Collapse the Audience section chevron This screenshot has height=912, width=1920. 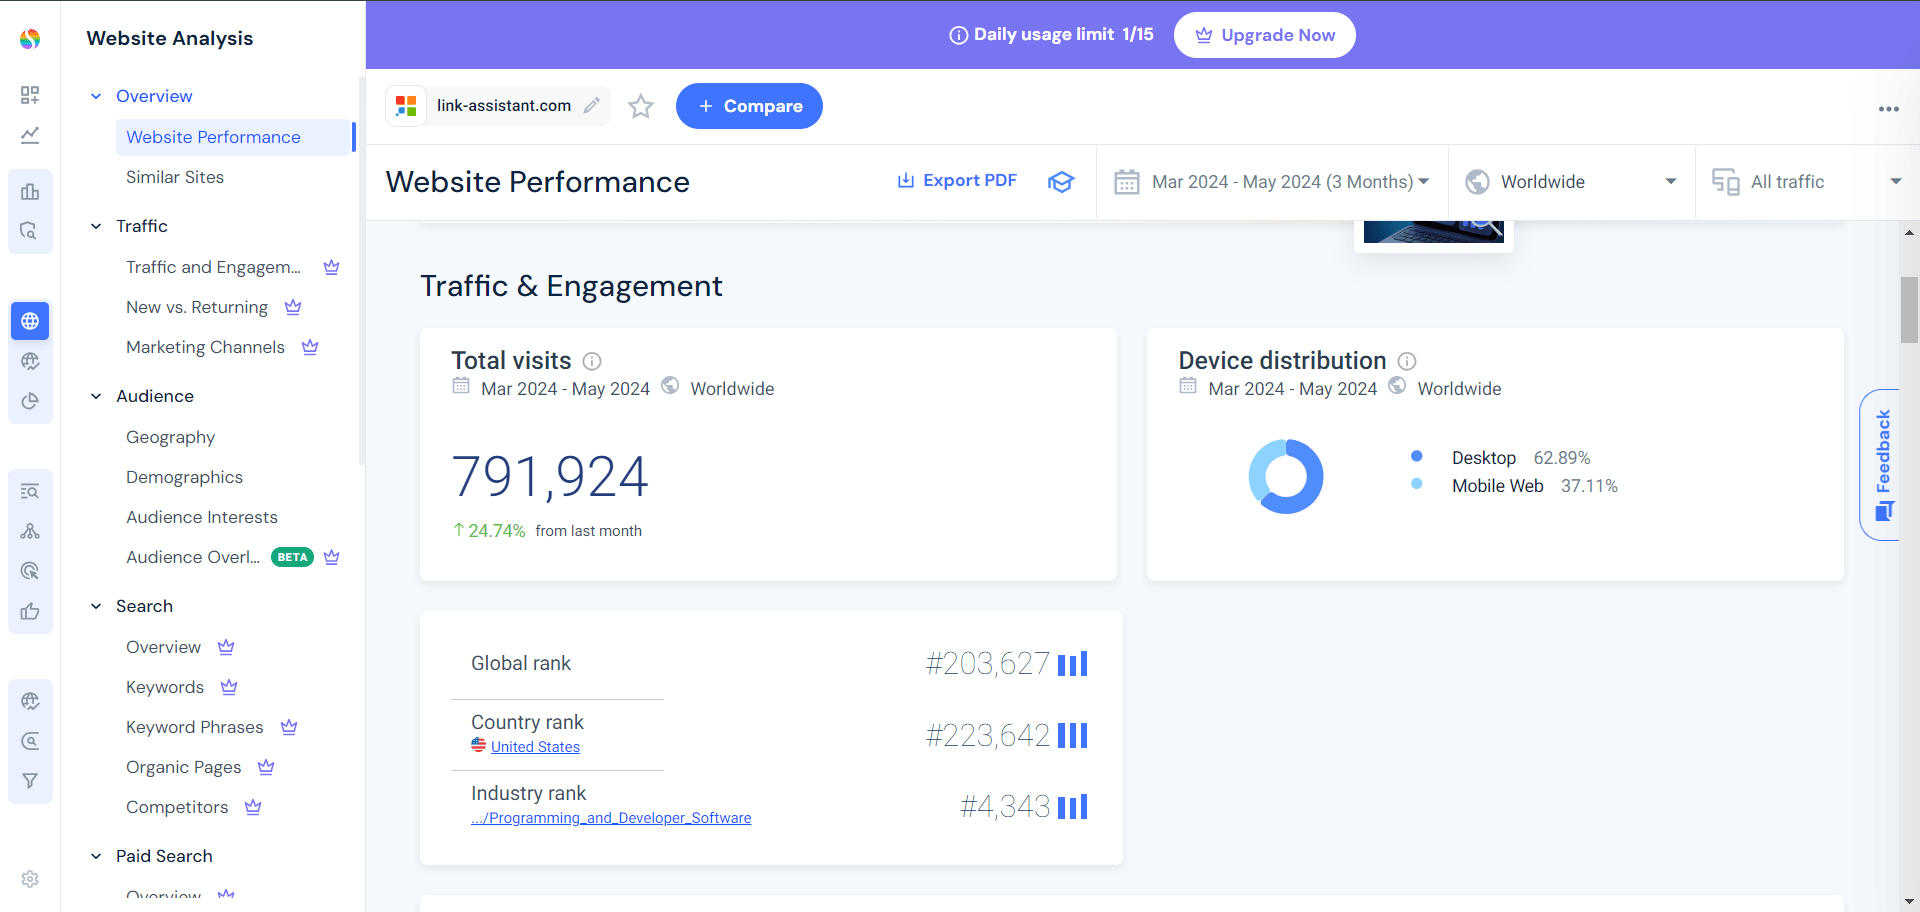click(x=96, y=396)
